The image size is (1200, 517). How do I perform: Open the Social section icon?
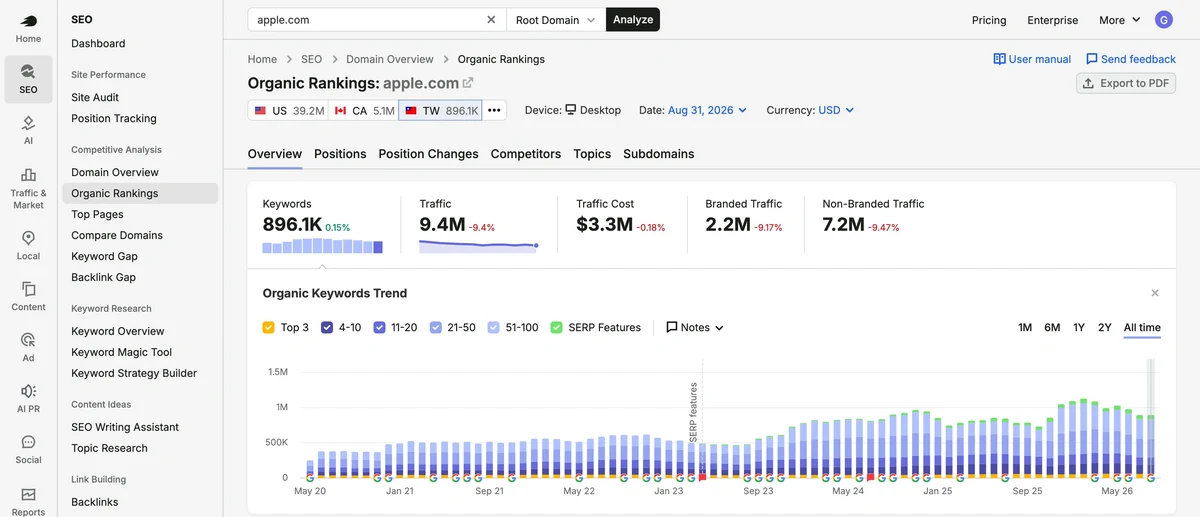28,442
